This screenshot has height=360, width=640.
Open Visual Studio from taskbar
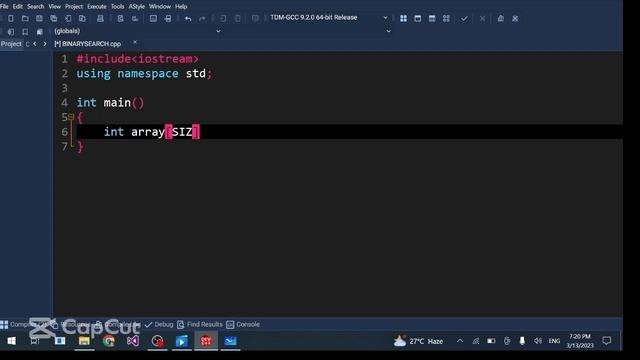click(x=133, y=341)
